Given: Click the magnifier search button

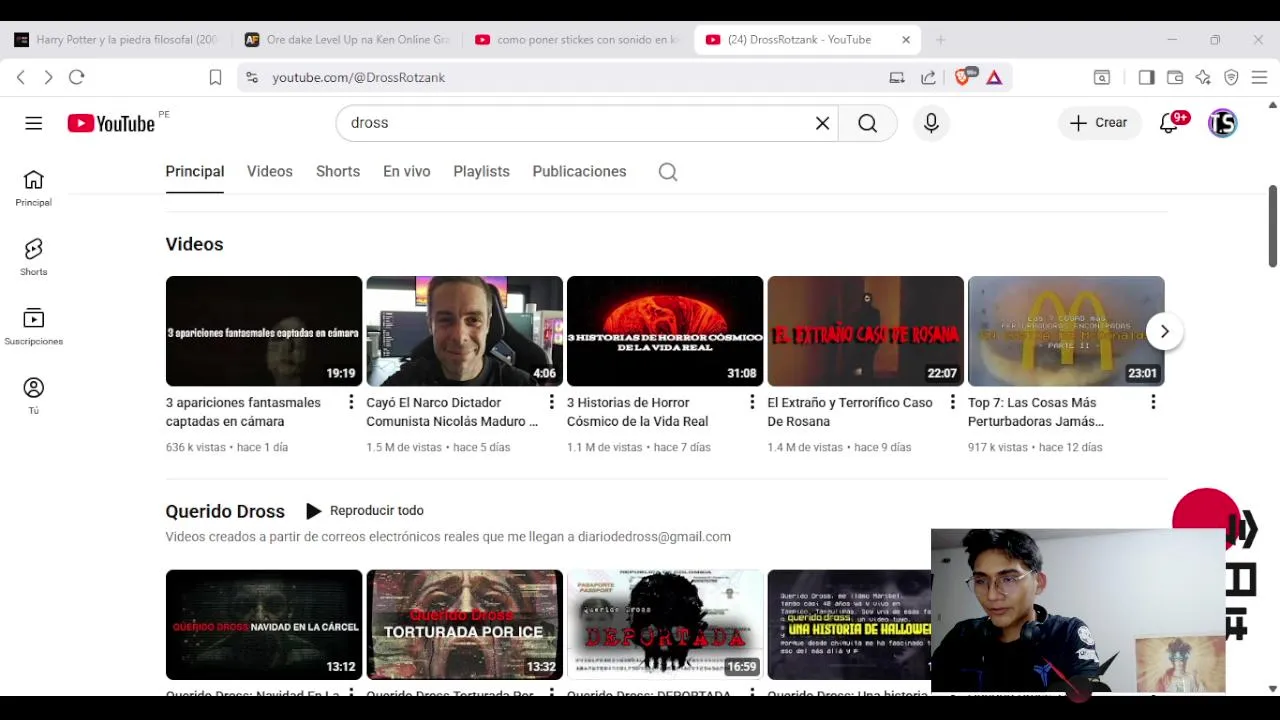Looking at the screenshot, I should click(867, 123).
